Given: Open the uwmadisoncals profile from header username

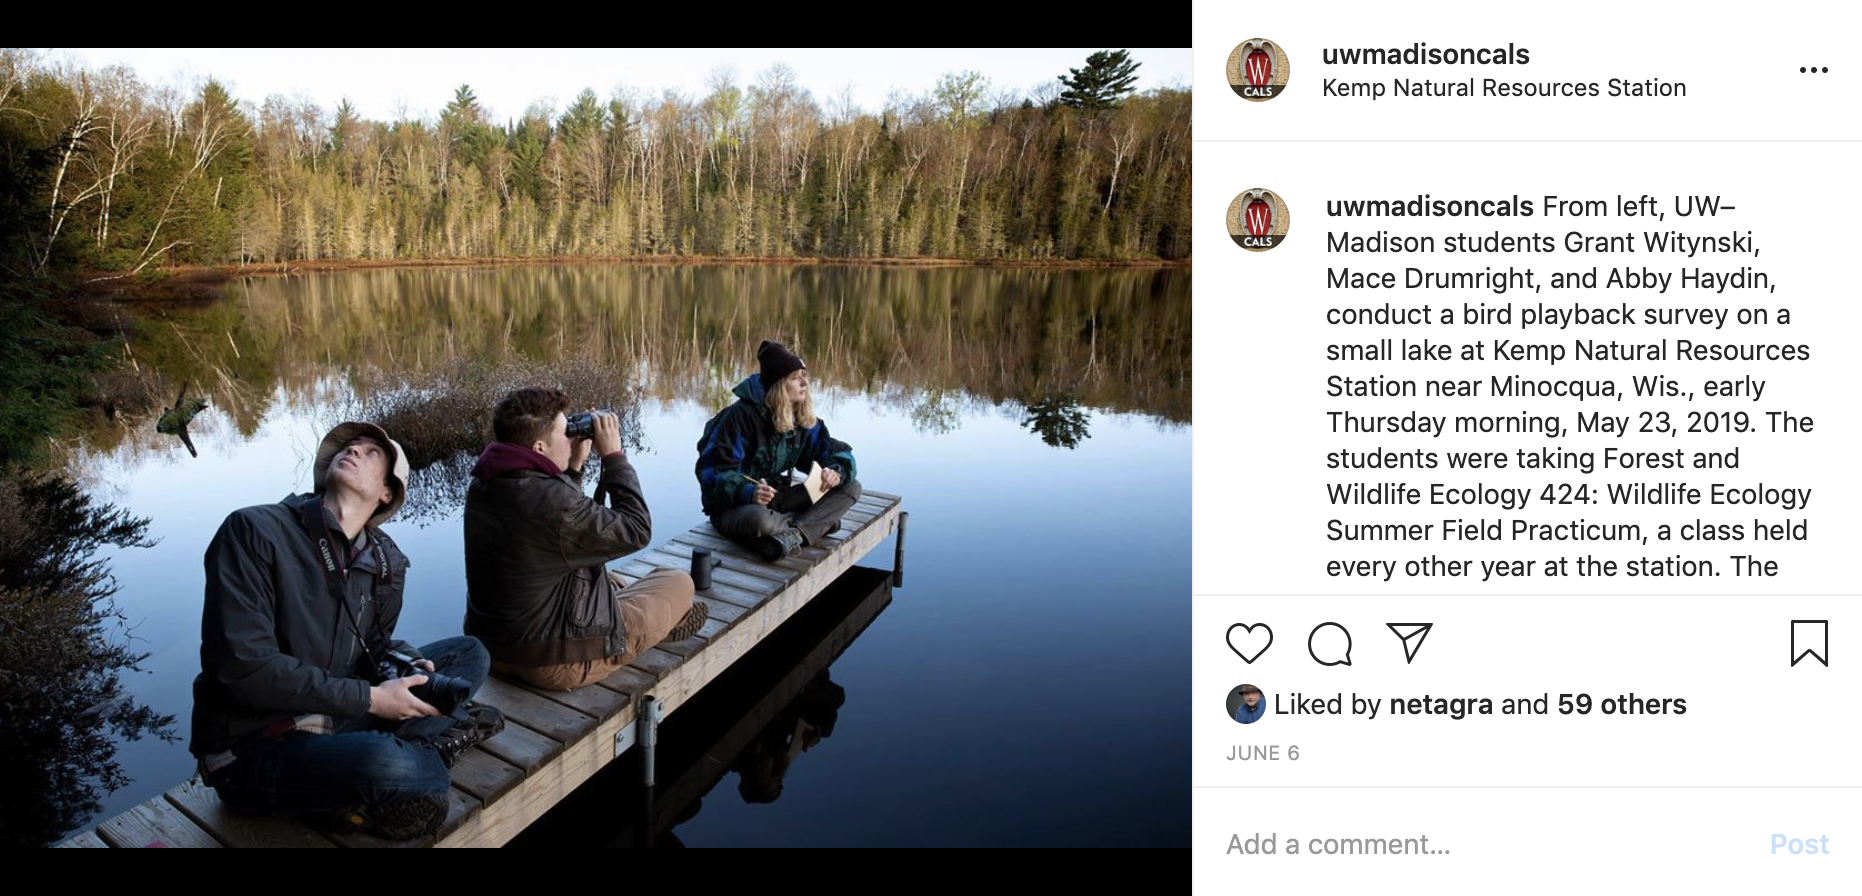Looking at the screenshot, I should (x=1425, y=54).
